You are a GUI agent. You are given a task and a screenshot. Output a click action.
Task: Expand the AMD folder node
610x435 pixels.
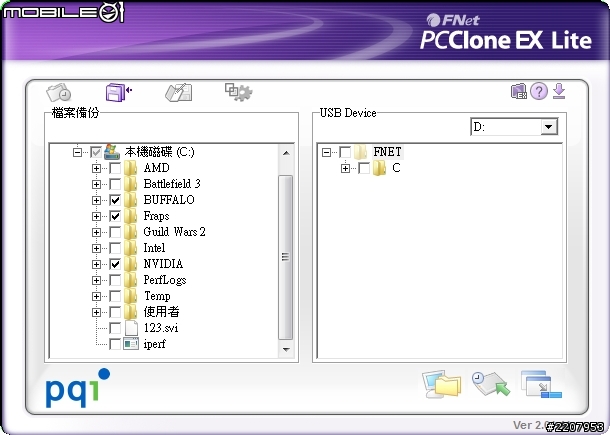point(96,168)
